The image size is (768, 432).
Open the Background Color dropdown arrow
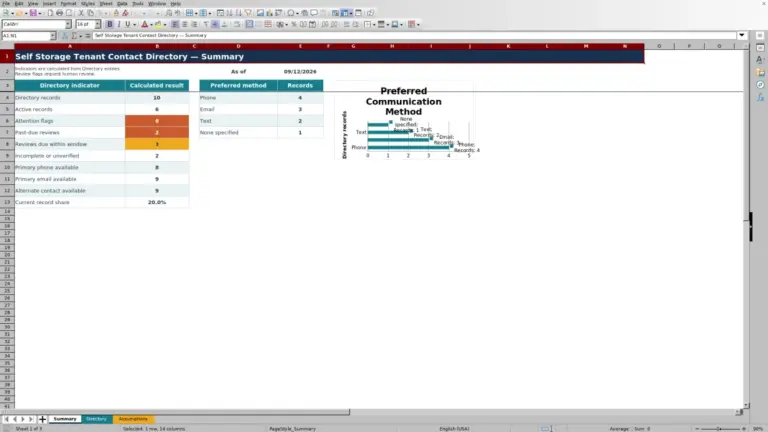165,24
